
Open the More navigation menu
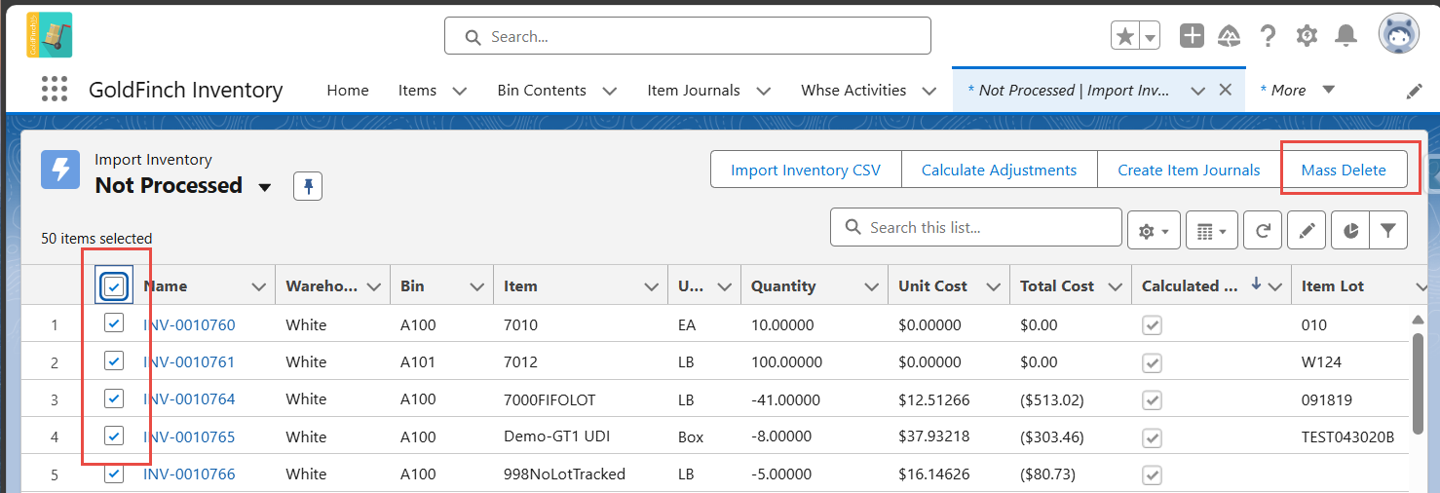coord(1297,90)
